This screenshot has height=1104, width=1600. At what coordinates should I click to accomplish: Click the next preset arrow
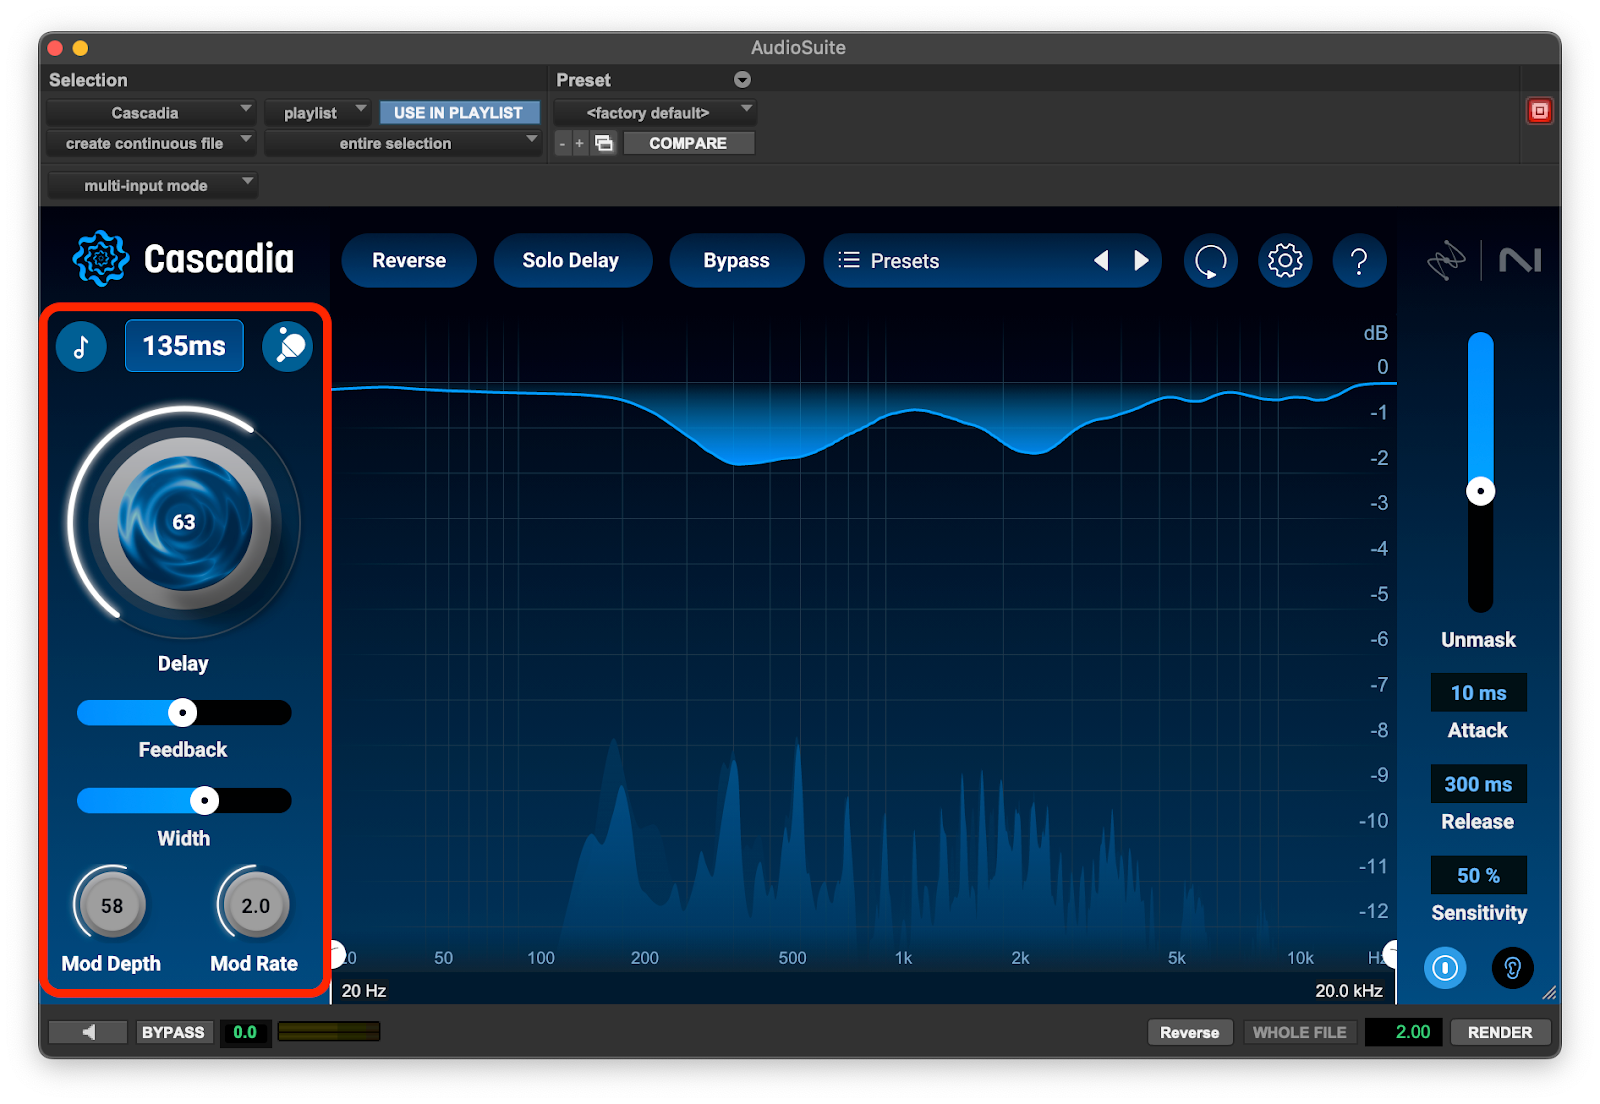coord(1141,261)
